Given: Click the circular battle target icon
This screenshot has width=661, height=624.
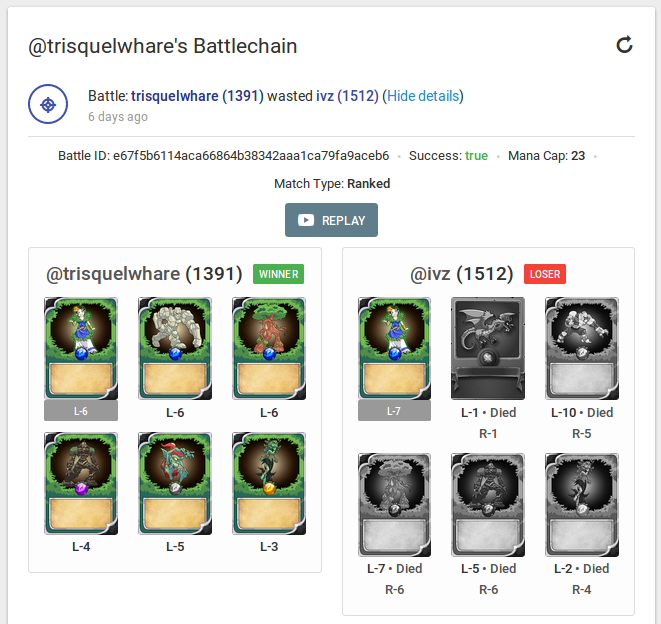Looking at the screenshot, I should [x=48, y=104].
